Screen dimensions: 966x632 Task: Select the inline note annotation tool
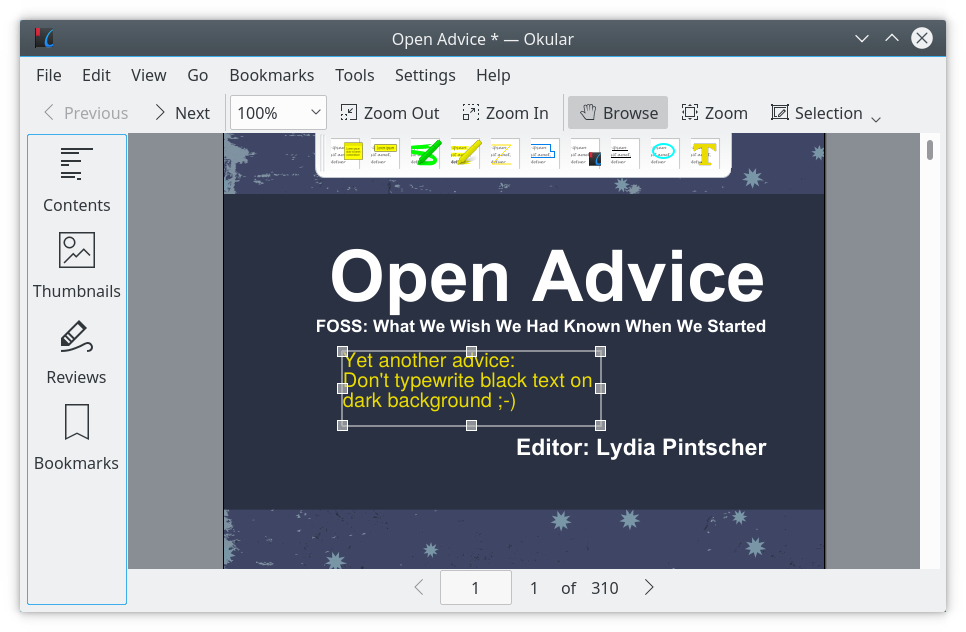385,154
